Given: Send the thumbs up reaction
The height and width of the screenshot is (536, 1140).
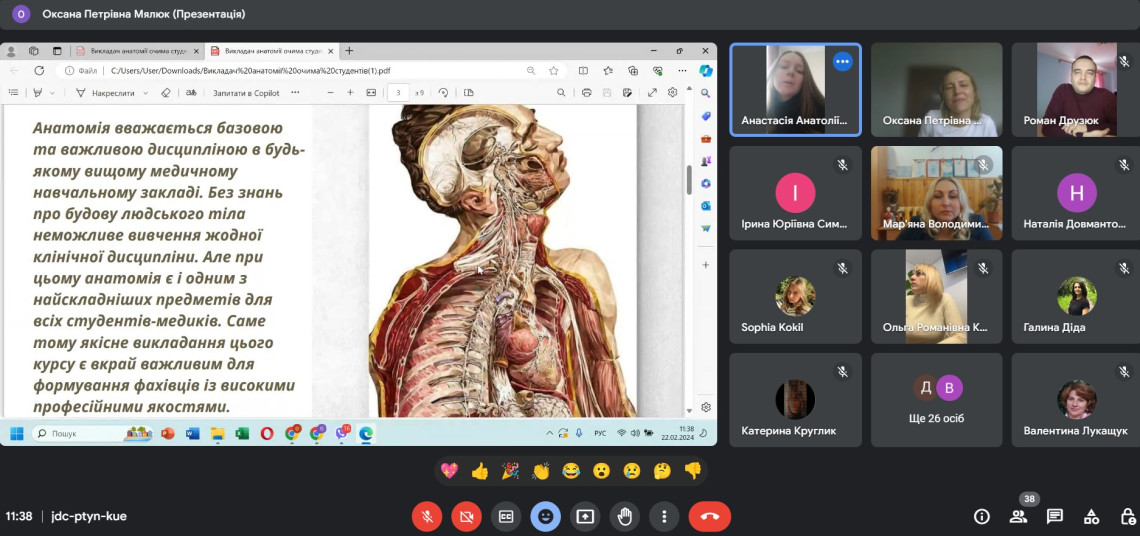Looking at the screenshot, I should coord(480,471).
